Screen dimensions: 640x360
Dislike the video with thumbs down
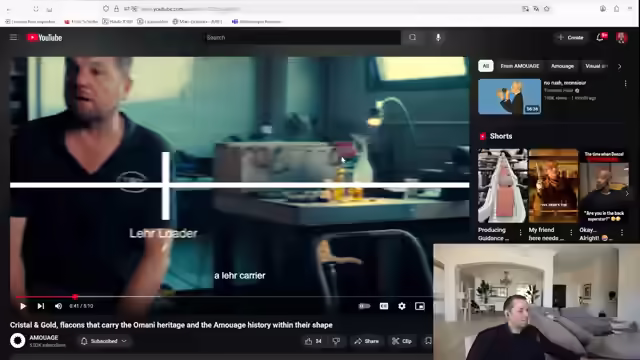336,341
